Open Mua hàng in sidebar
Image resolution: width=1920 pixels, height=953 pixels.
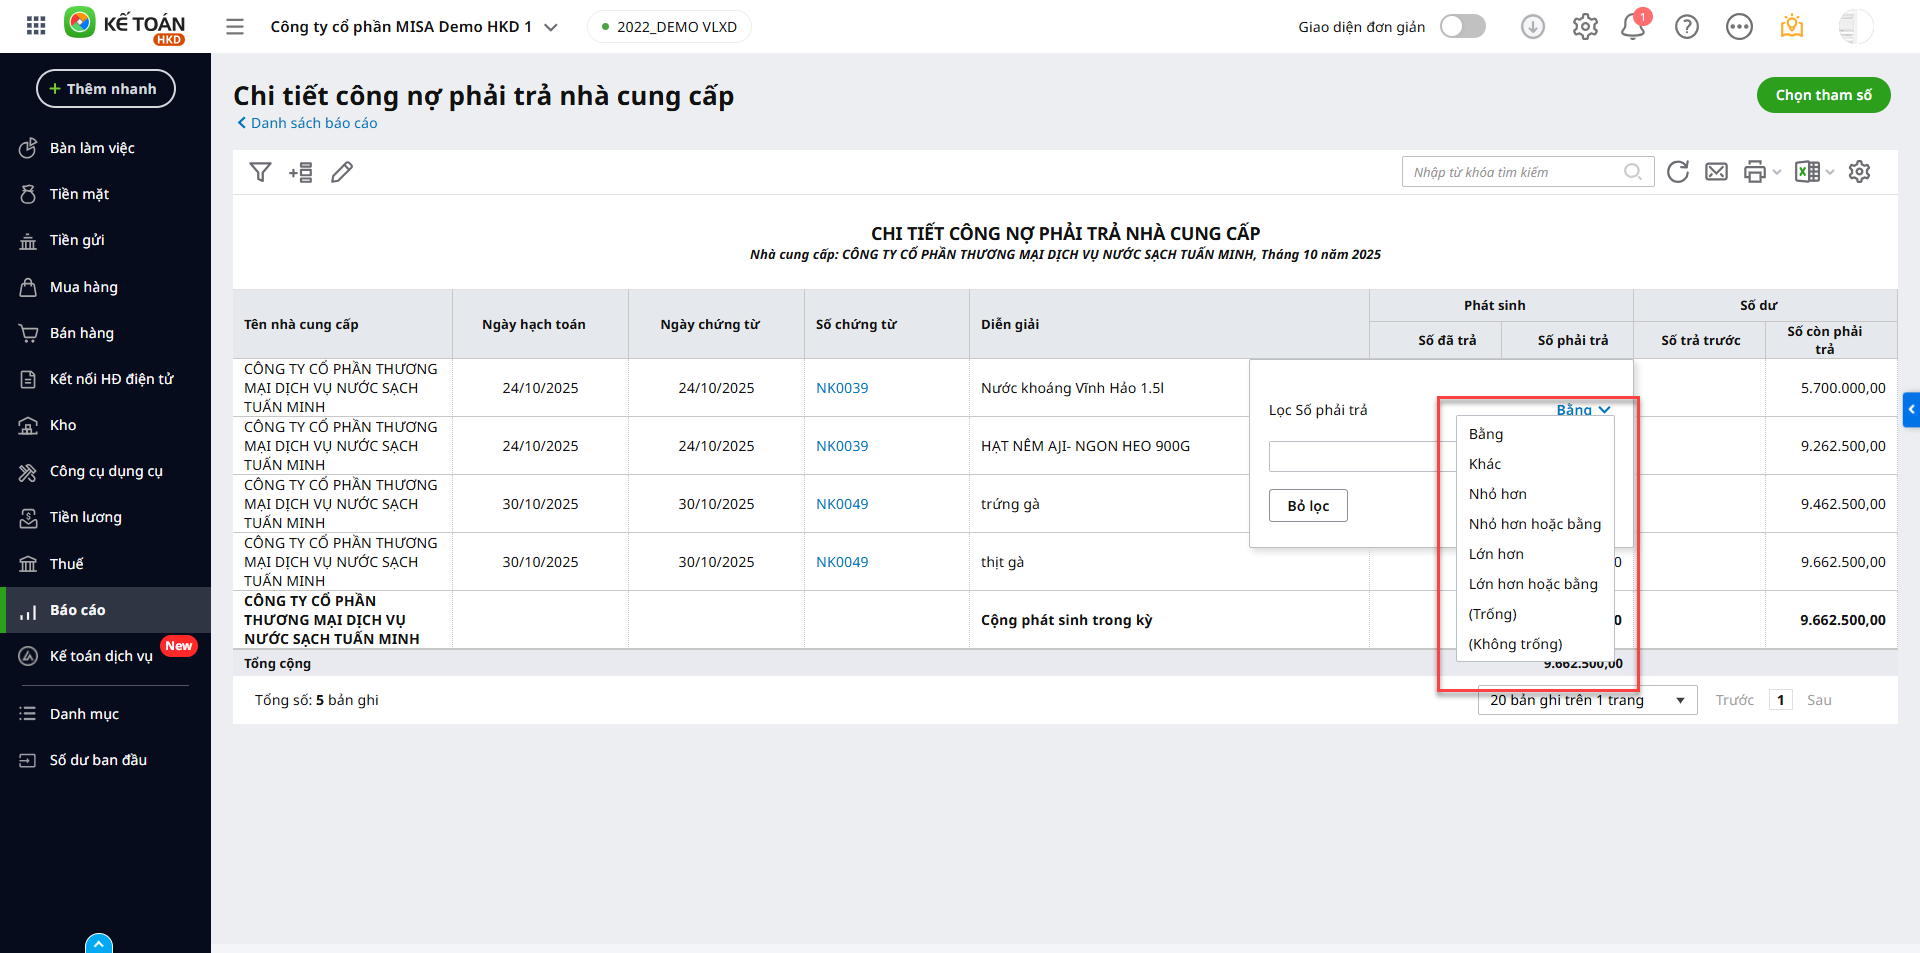tap(84, 287)
